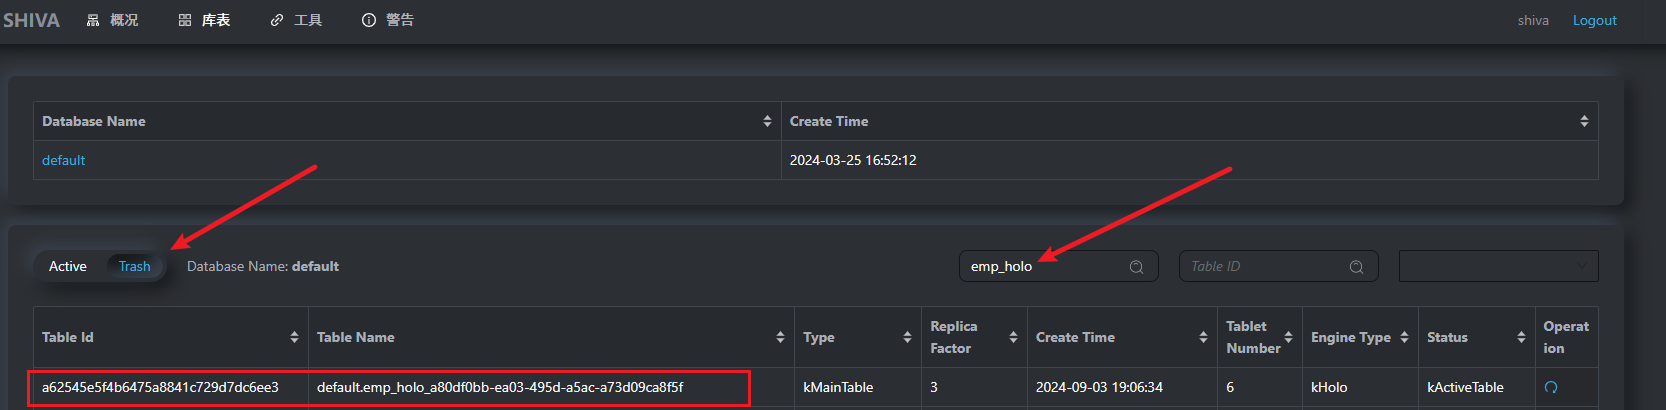
Task: Sort table list by Engine Type
Action: 1404,337
